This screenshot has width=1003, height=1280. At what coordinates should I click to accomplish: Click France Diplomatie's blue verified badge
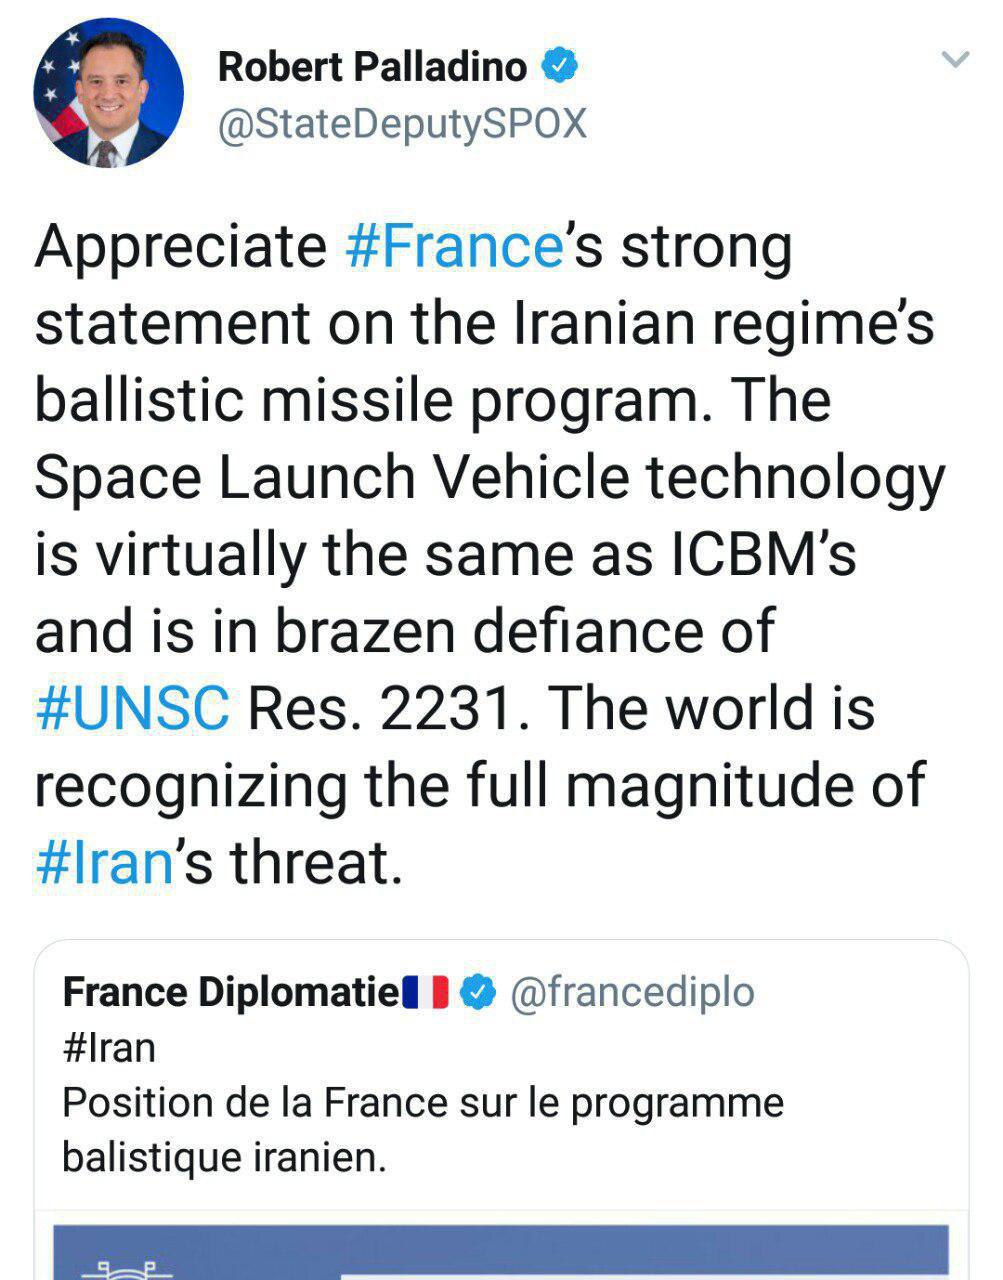pos(482,992)
